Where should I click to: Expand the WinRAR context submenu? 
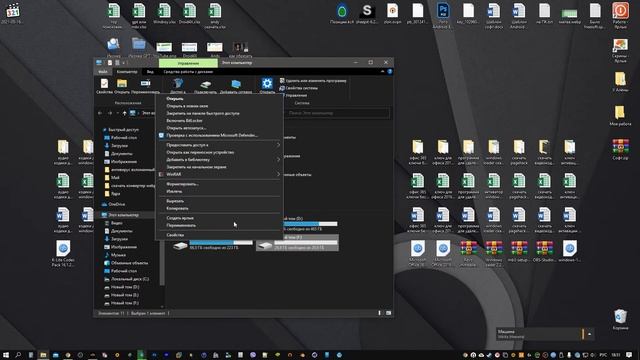[x=219, y=174]
